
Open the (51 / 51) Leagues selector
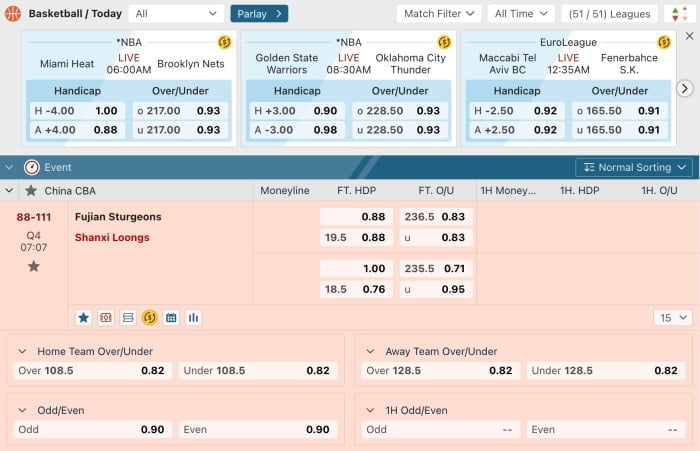(609, 14)
